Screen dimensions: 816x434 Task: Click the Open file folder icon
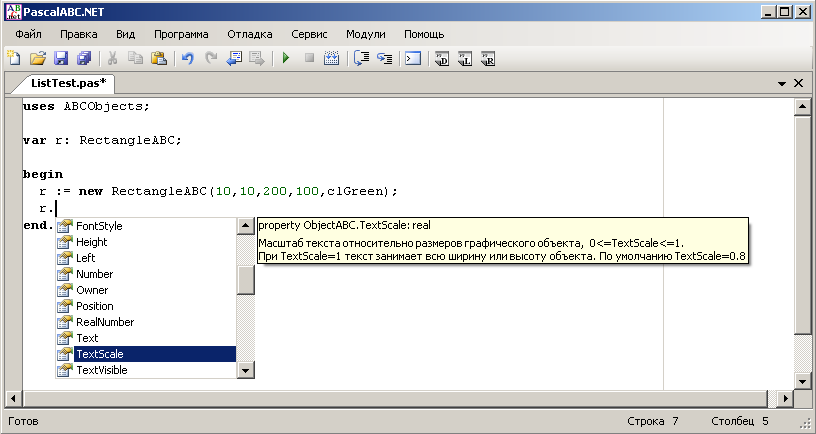[37, 58]
